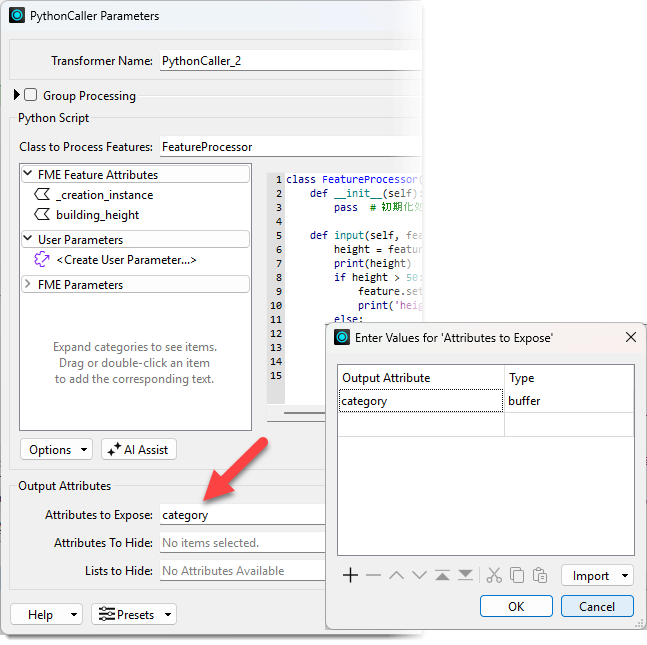Select the category output attribute cell
647x645 pixels.
click(421, 401)
